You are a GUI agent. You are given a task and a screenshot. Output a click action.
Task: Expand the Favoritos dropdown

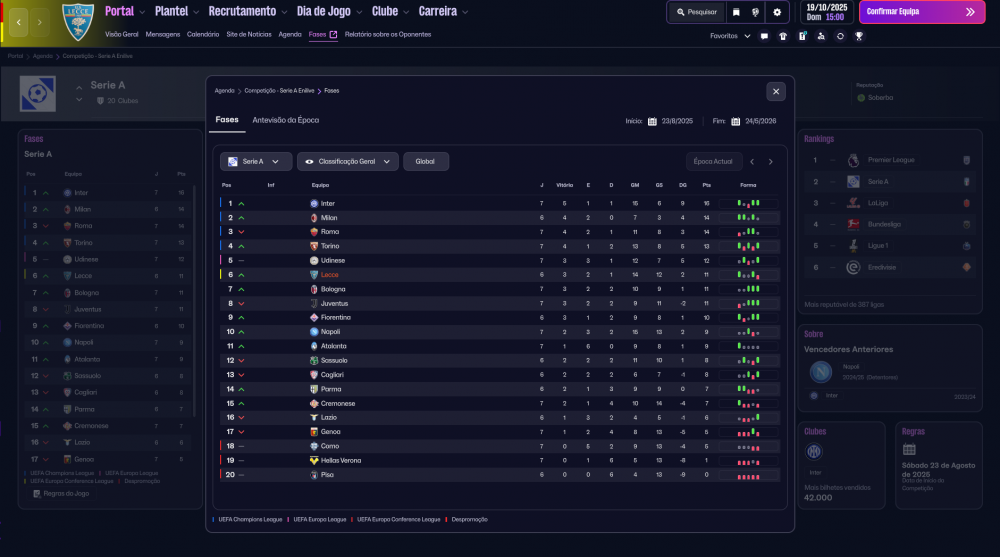[x=730, y=36]
